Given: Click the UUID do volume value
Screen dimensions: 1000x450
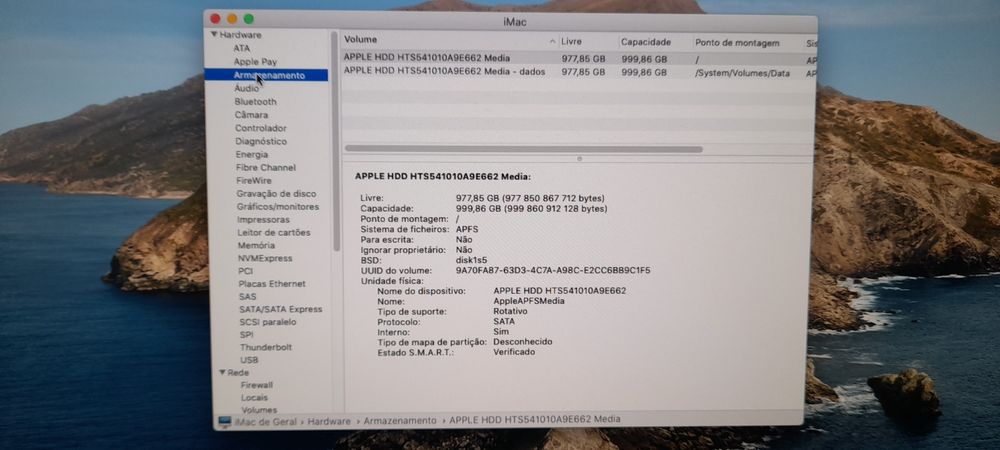Looking at the screenshot, I should click(x=553, y=270).
